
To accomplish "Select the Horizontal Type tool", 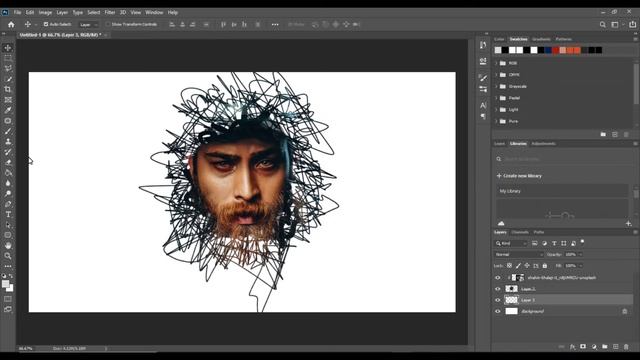I will [8, 214].
